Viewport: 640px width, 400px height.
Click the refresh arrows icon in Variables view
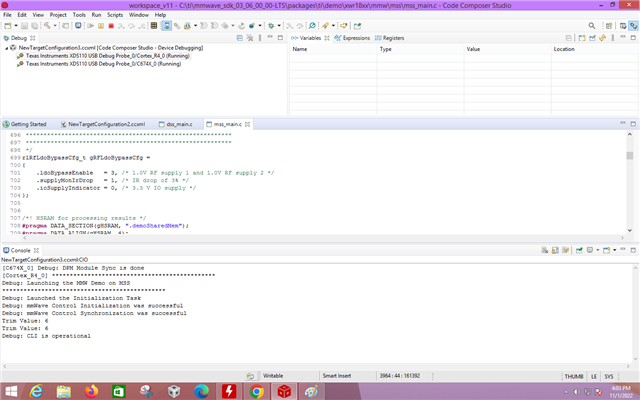click(x=602, y=38)
